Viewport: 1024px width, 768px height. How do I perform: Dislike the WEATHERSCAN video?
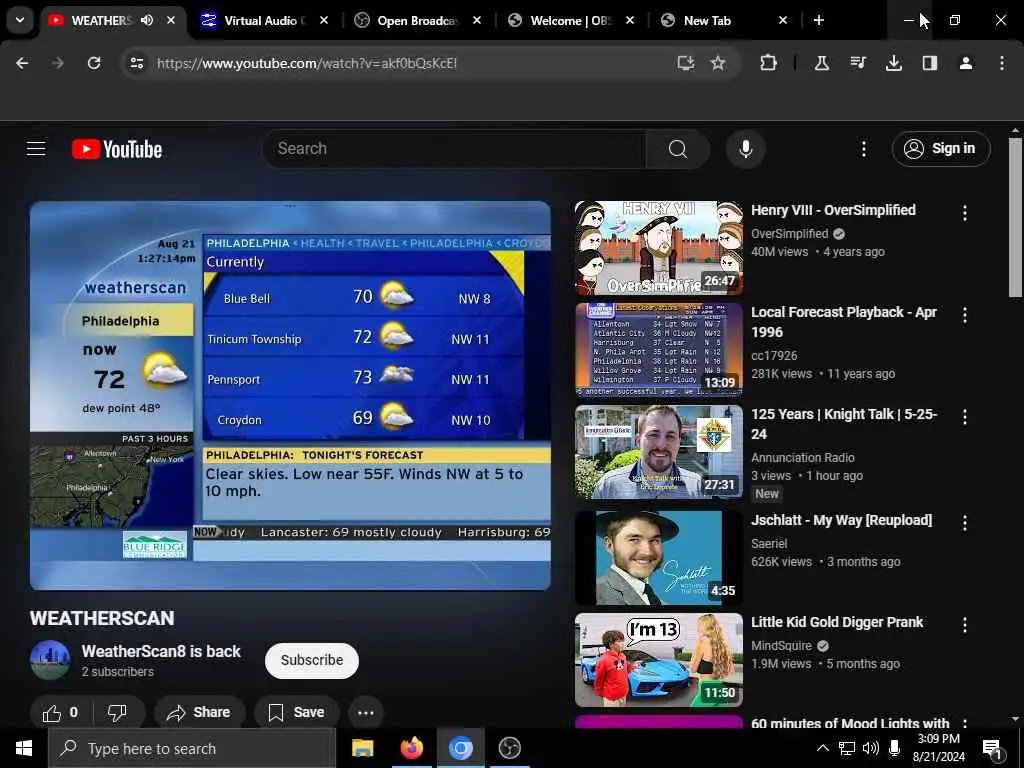coord(117,712)
